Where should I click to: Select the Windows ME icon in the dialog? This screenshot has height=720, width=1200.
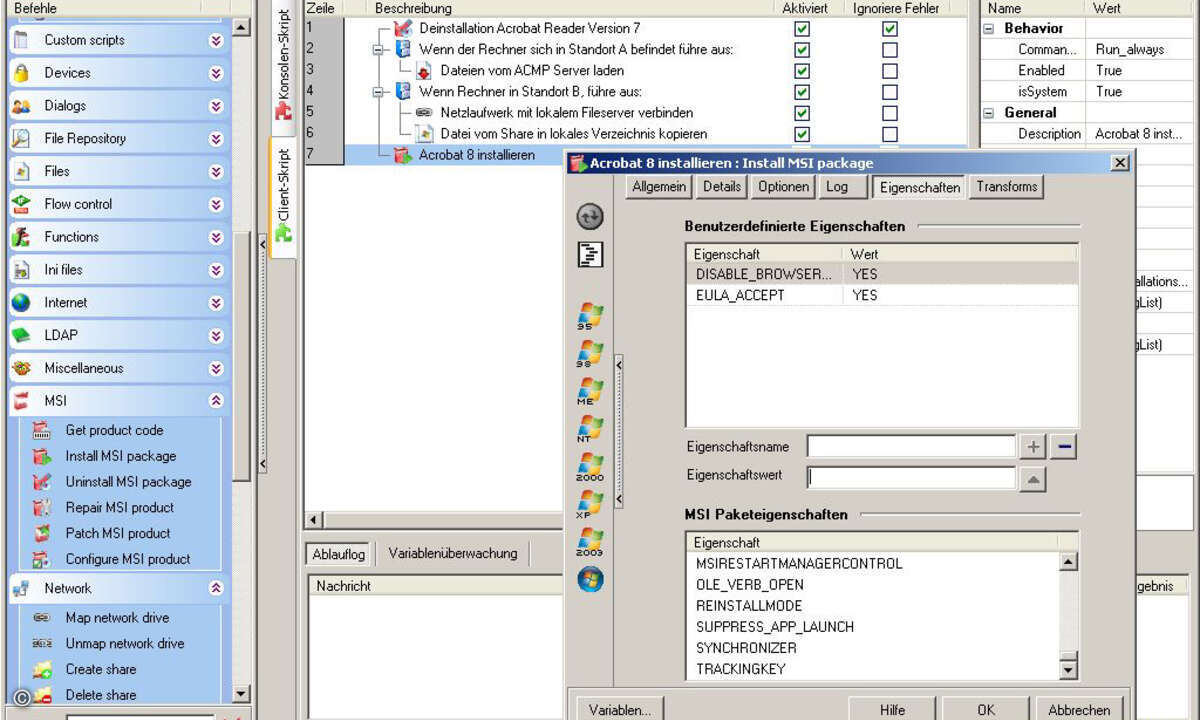pos(590,391)
